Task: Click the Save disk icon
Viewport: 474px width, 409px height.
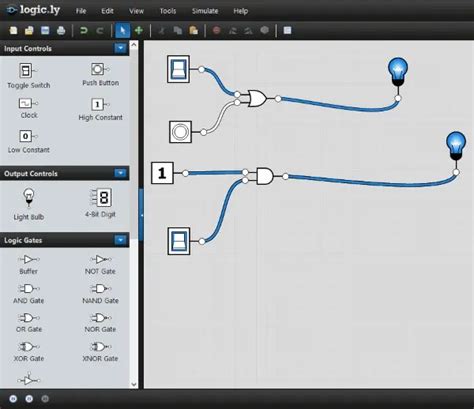Action: pyautogui.click(x=45, y=31)
